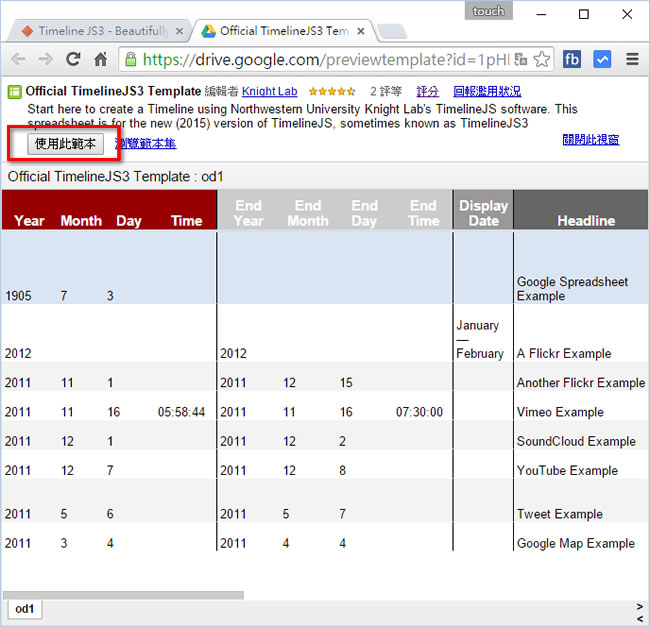This screenshot has height=627, width=650.
Task: Click the January — February display date cell
Action: click(480, 339)
